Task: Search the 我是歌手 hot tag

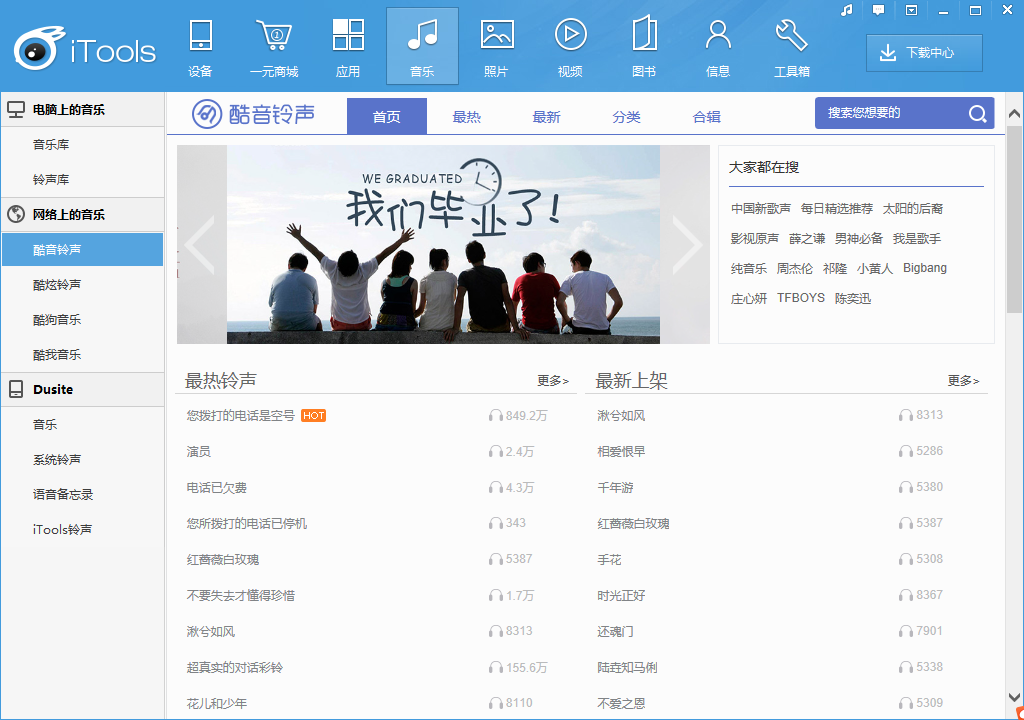Action: coord(917,238)
